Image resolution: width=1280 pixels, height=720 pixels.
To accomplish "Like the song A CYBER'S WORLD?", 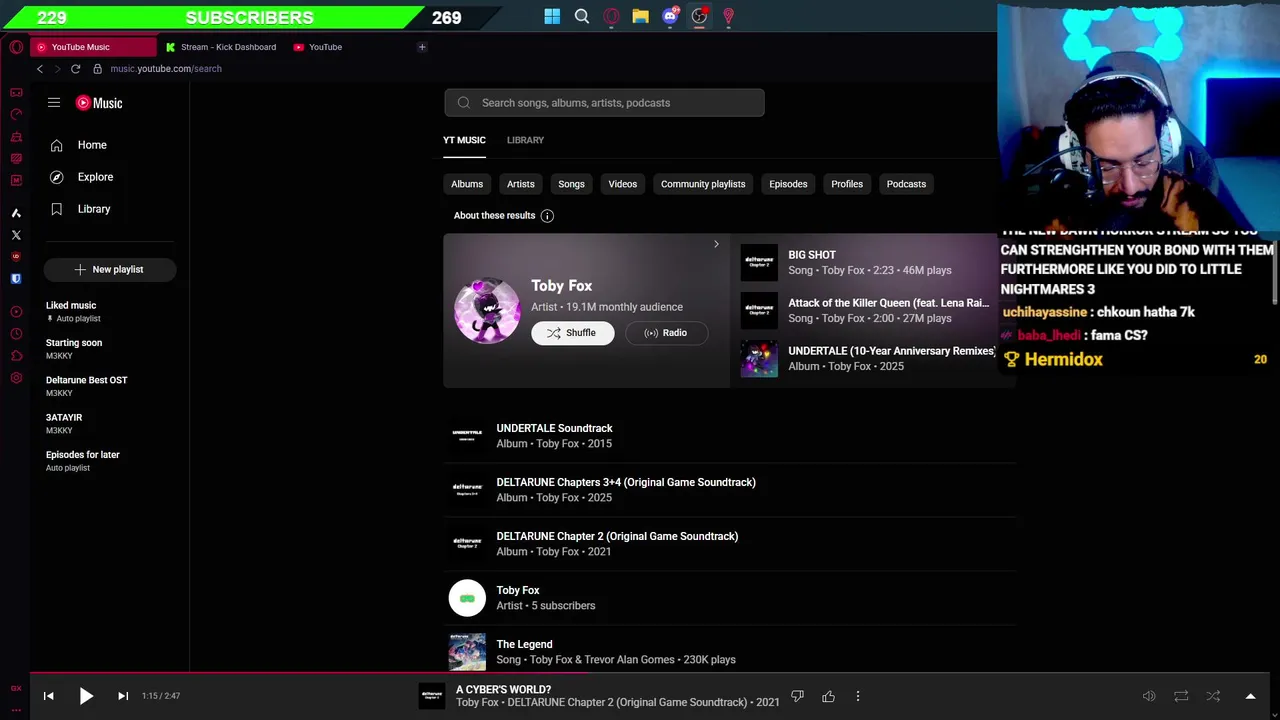I will click(x=828, y=696).
